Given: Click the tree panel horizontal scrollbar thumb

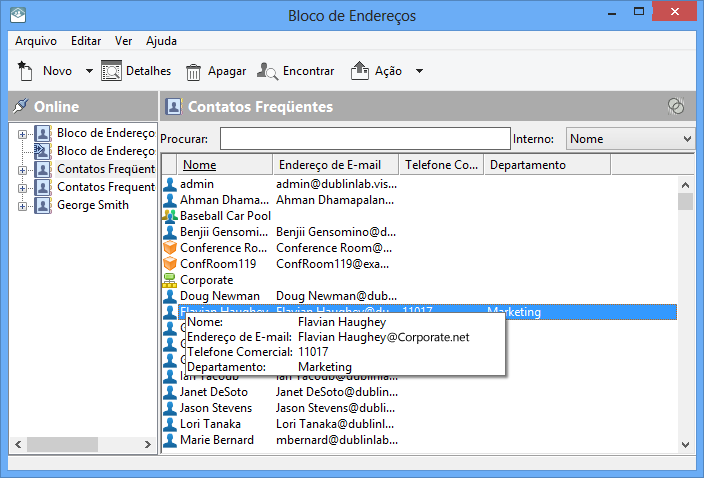Looking at the screenshot, I should point(62,444).
